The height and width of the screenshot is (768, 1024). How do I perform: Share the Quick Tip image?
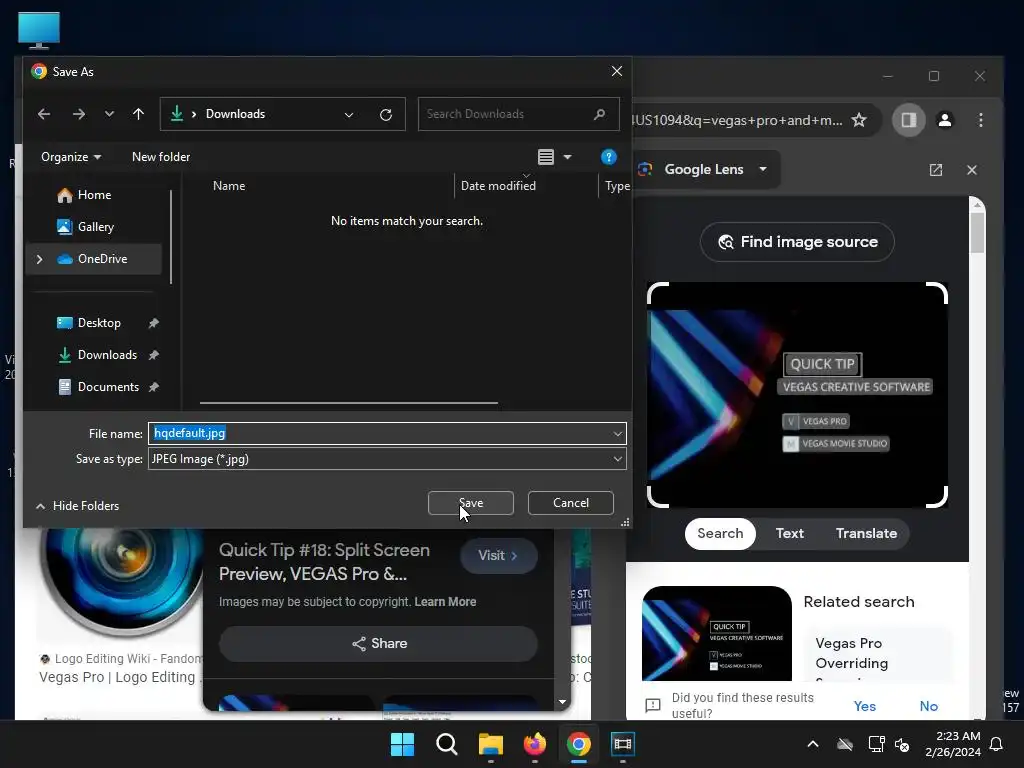[378, 644]
